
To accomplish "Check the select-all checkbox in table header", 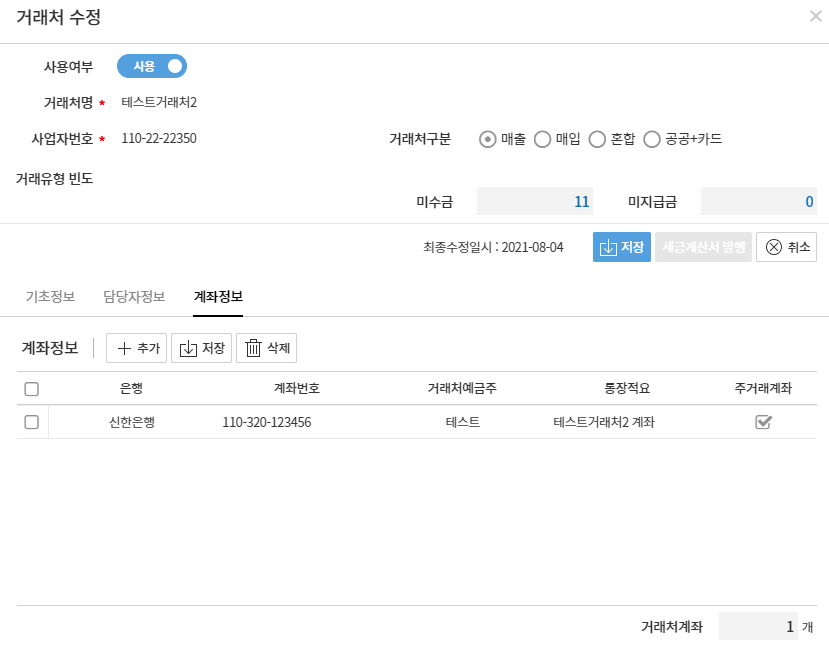I will (31, 389).
